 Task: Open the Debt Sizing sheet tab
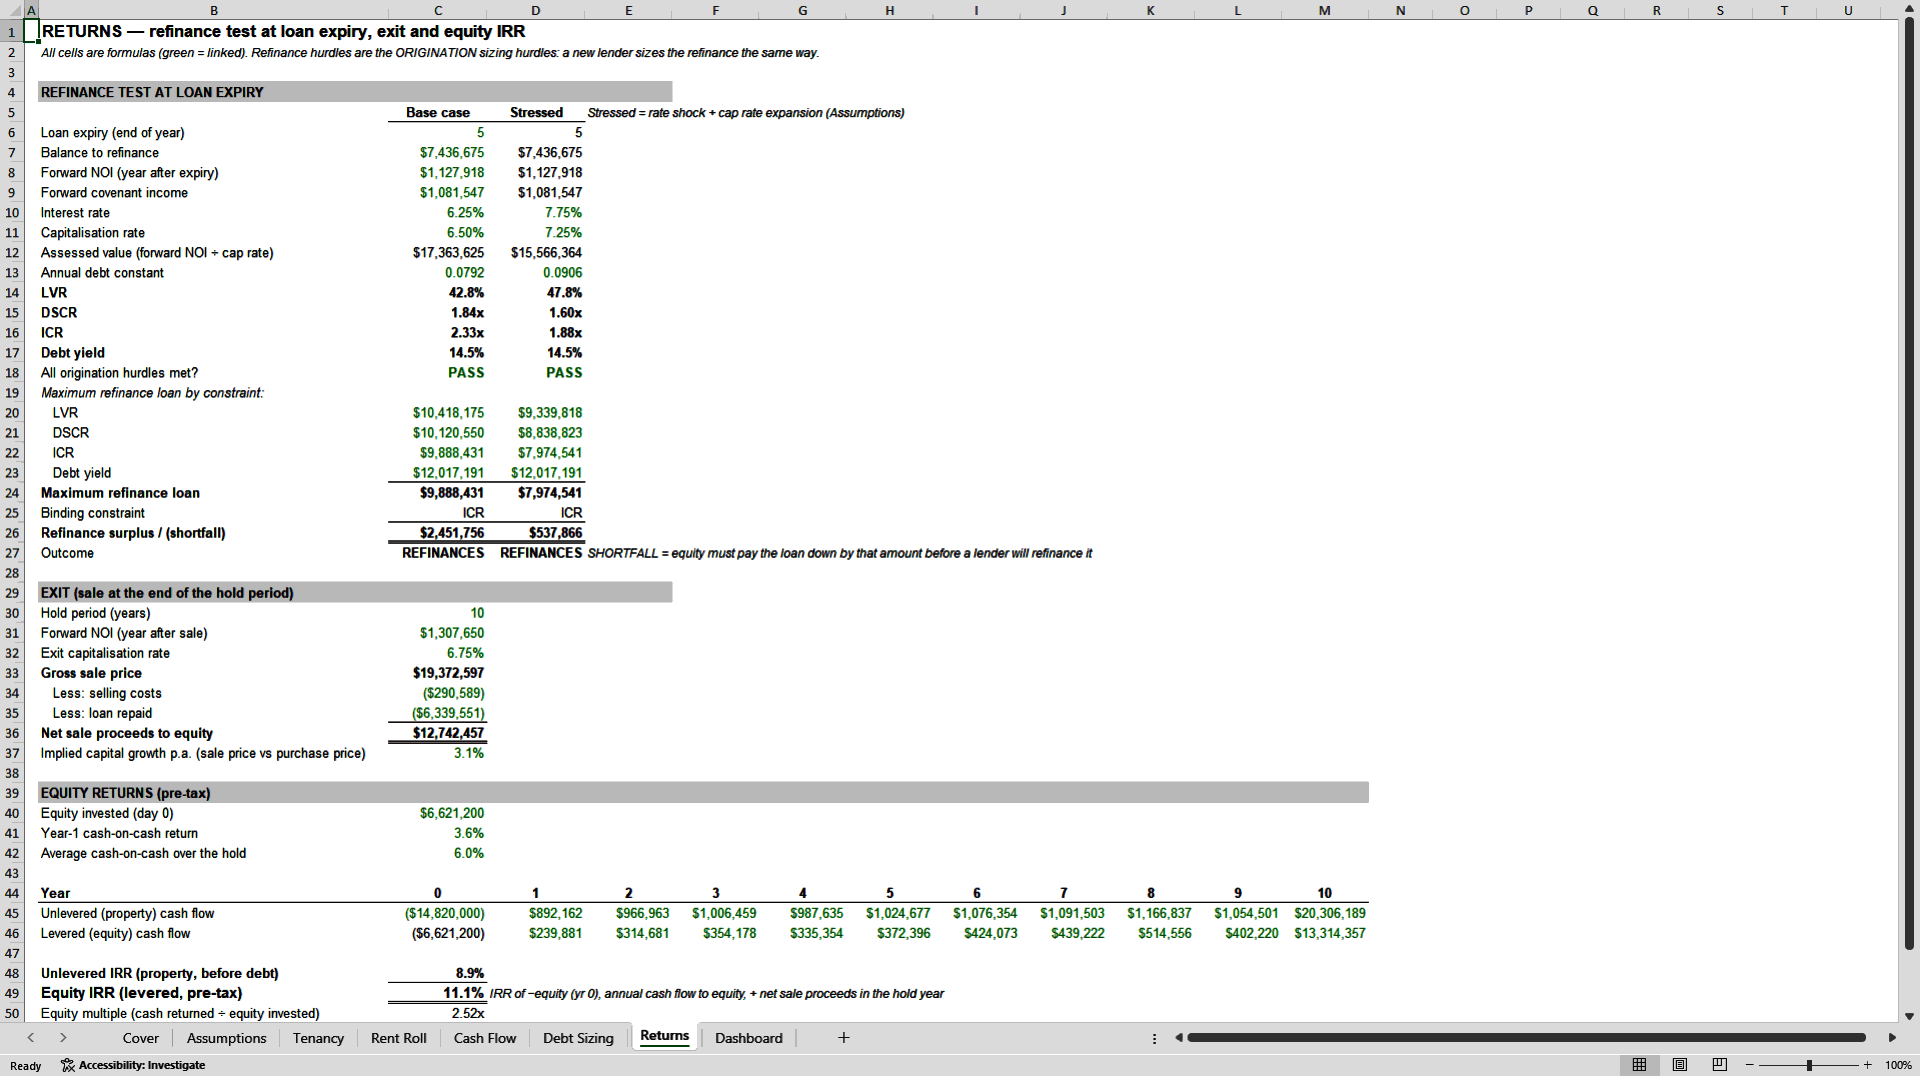(x=578, y=1038)
